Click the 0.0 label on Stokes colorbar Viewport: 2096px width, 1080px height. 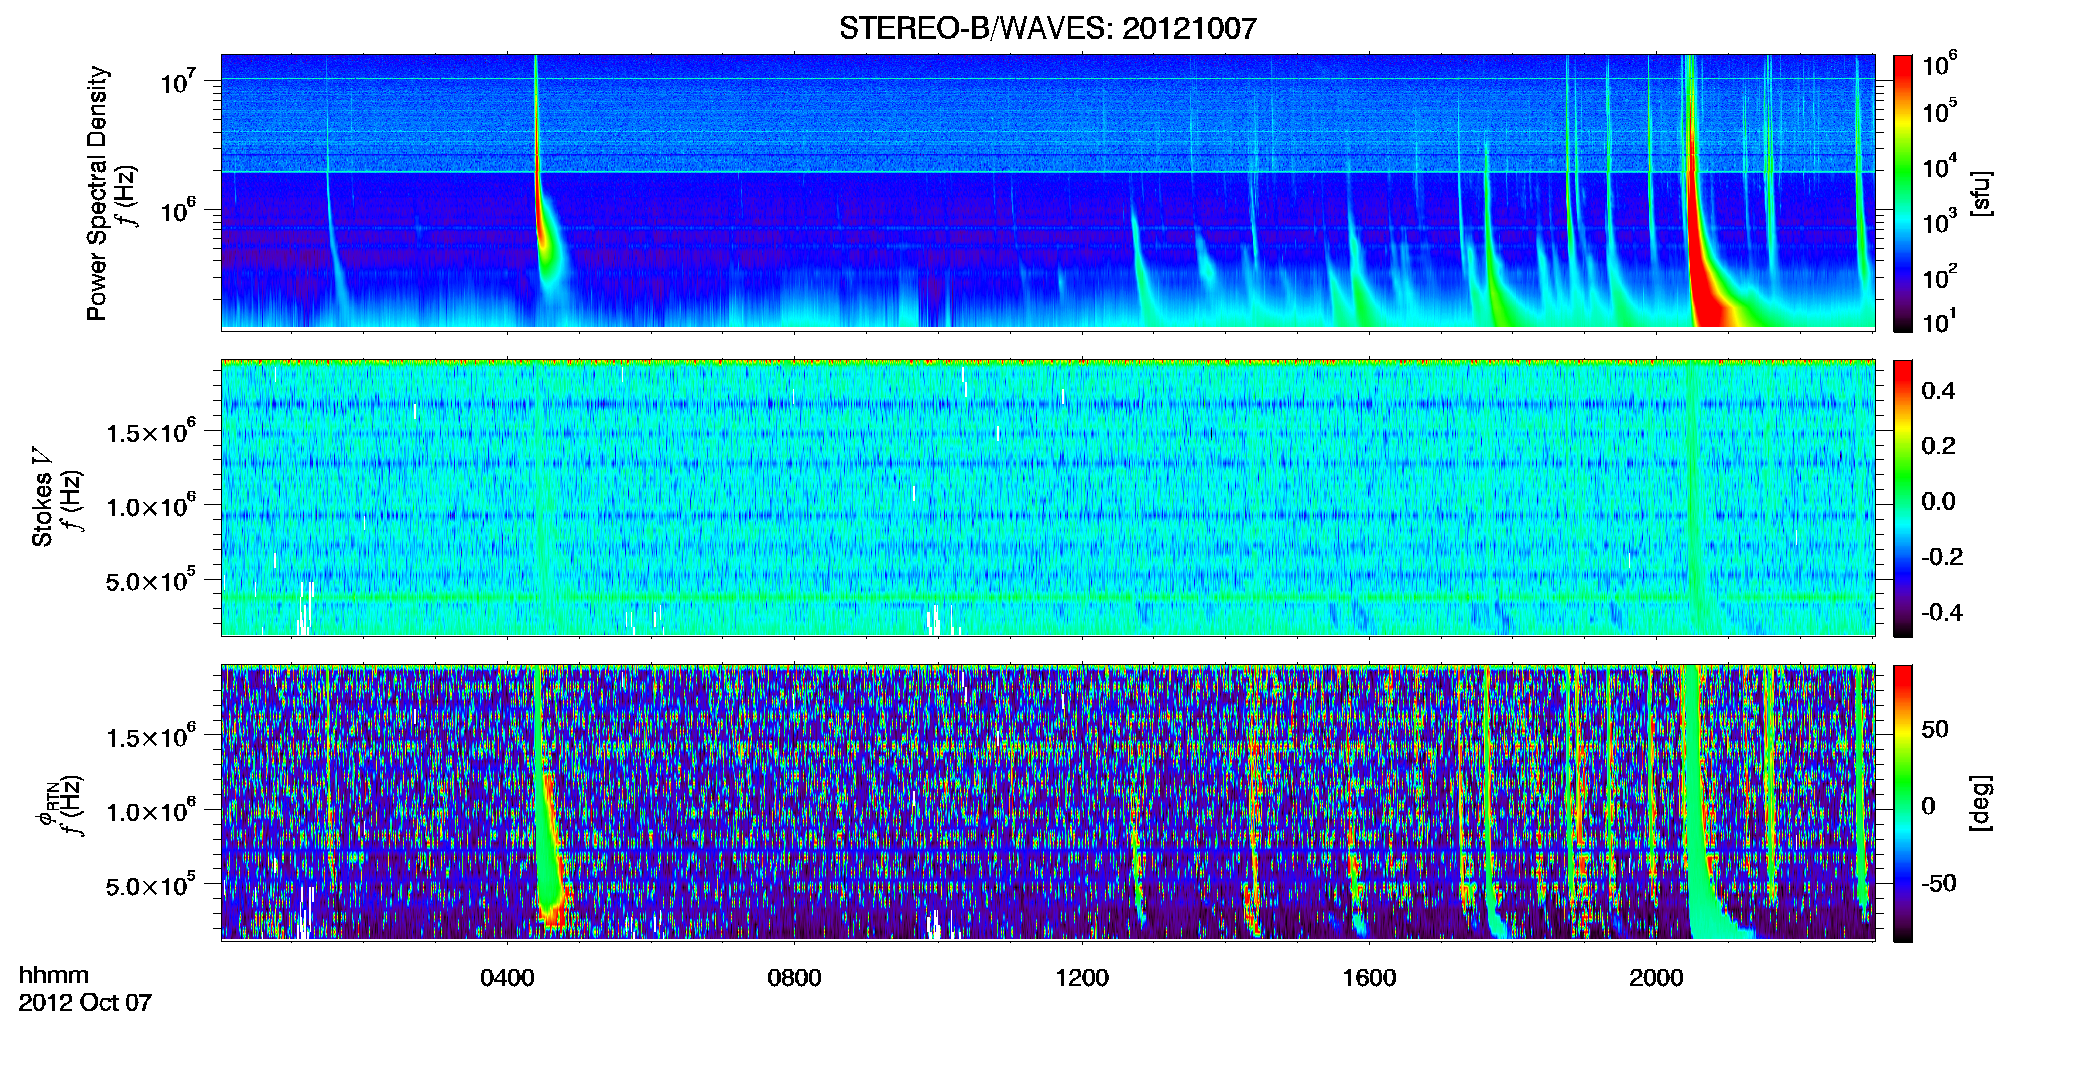click(x=1938, y=502)
